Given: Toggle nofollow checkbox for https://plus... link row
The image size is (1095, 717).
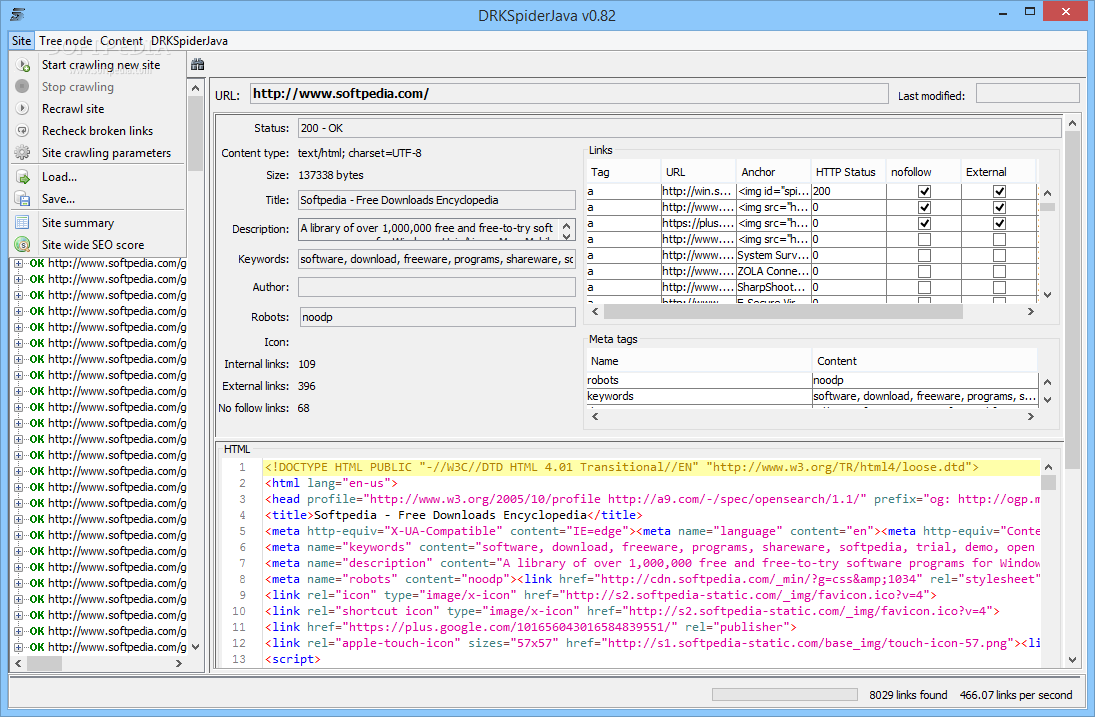Looking at the screenshot, I should [924, 223].
